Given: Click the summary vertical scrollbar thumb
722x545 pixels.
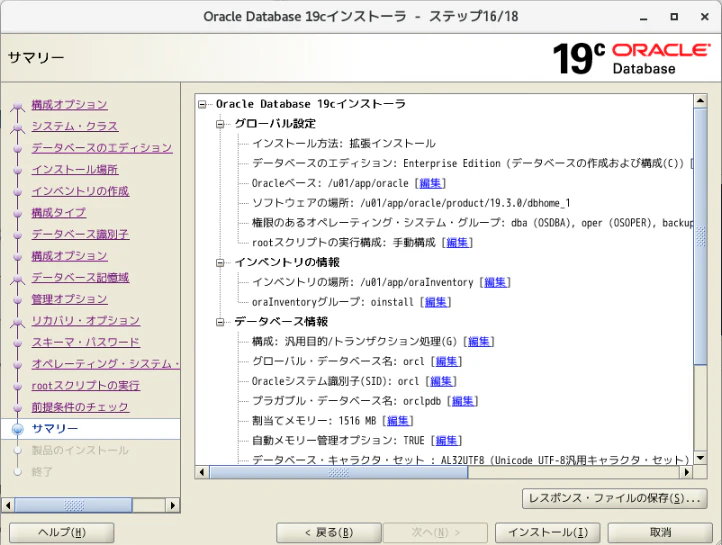Looking at the screenshot, I should [x=700, y=237].
